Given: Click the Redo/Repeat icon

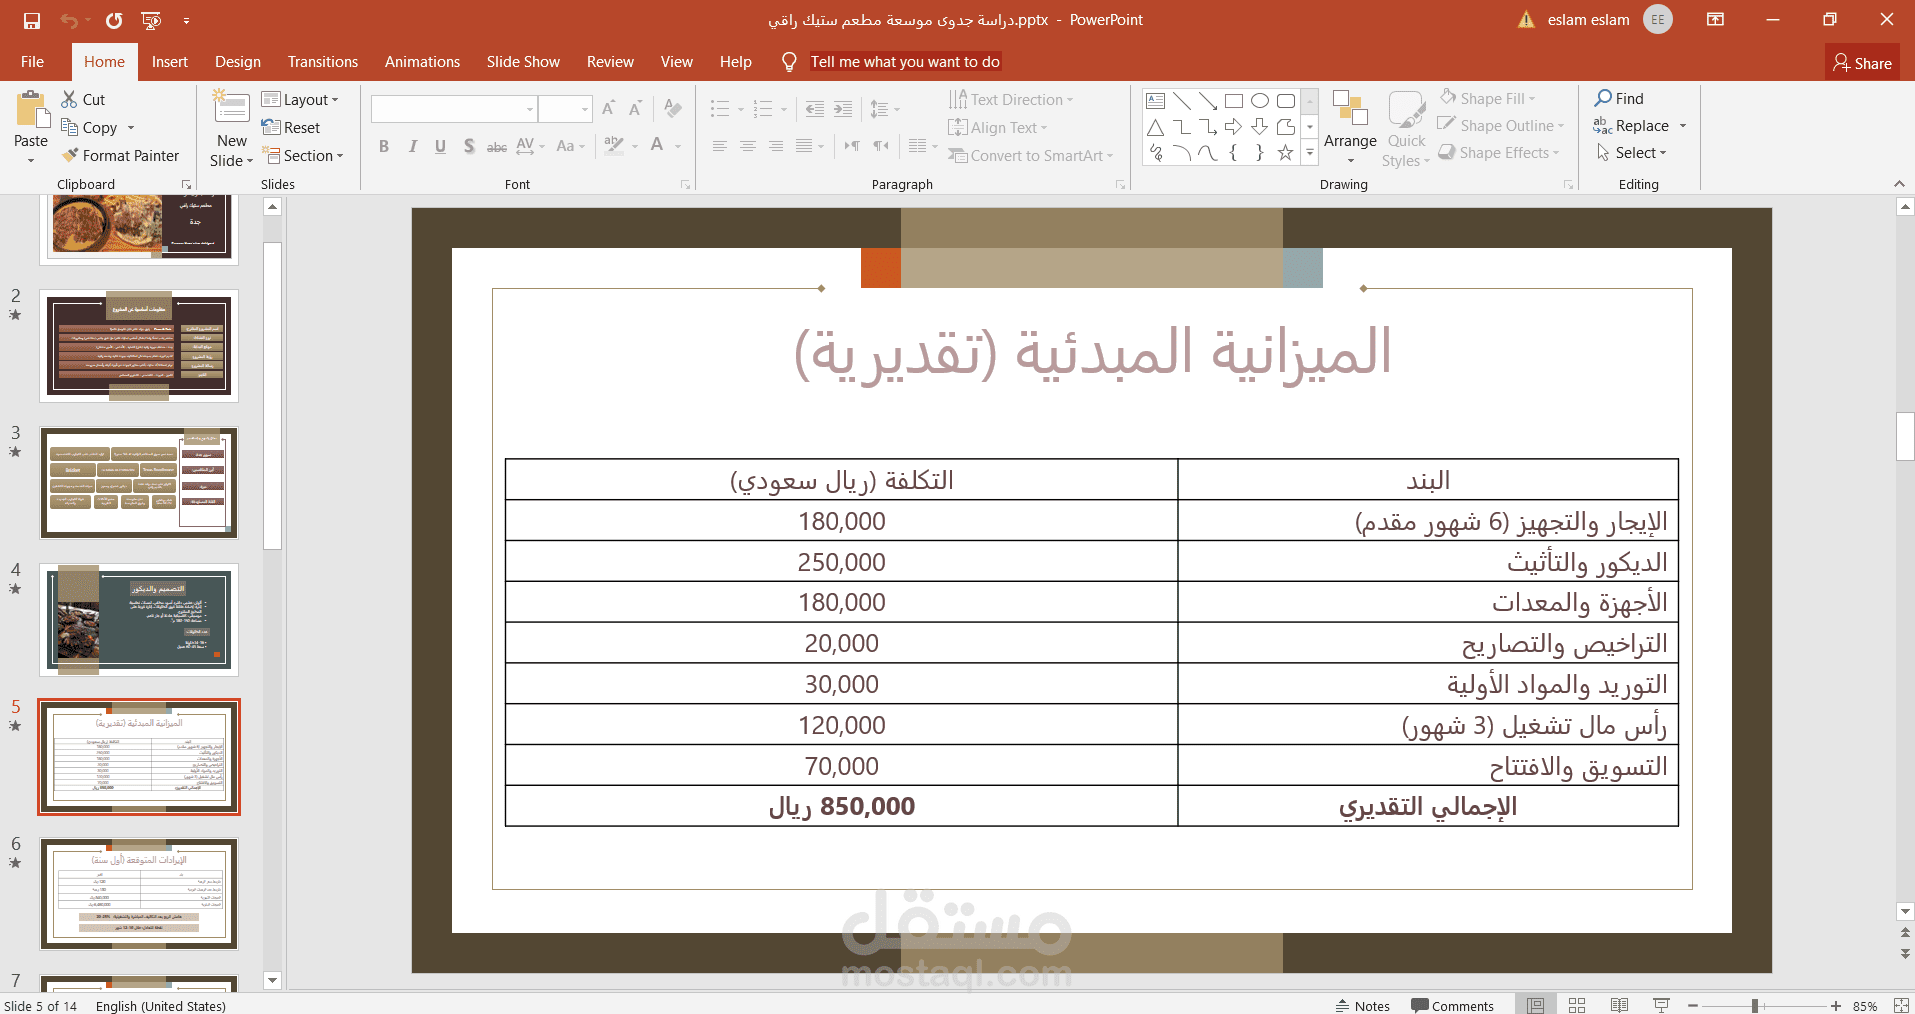Looking at the screenshot, I should coord(114,20).
